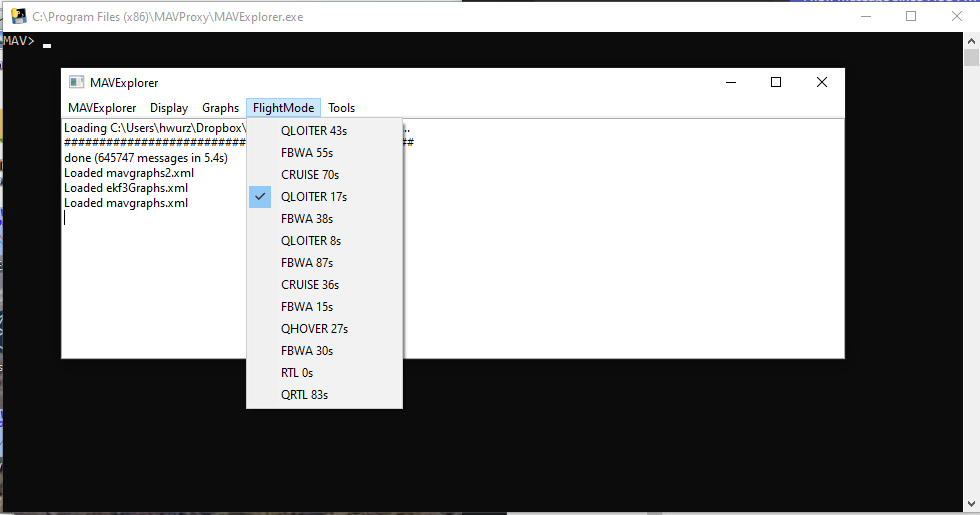Choose FBWA 55s from the FlightMode menu
Screen dimensions: 980x515
pos(307,153)
